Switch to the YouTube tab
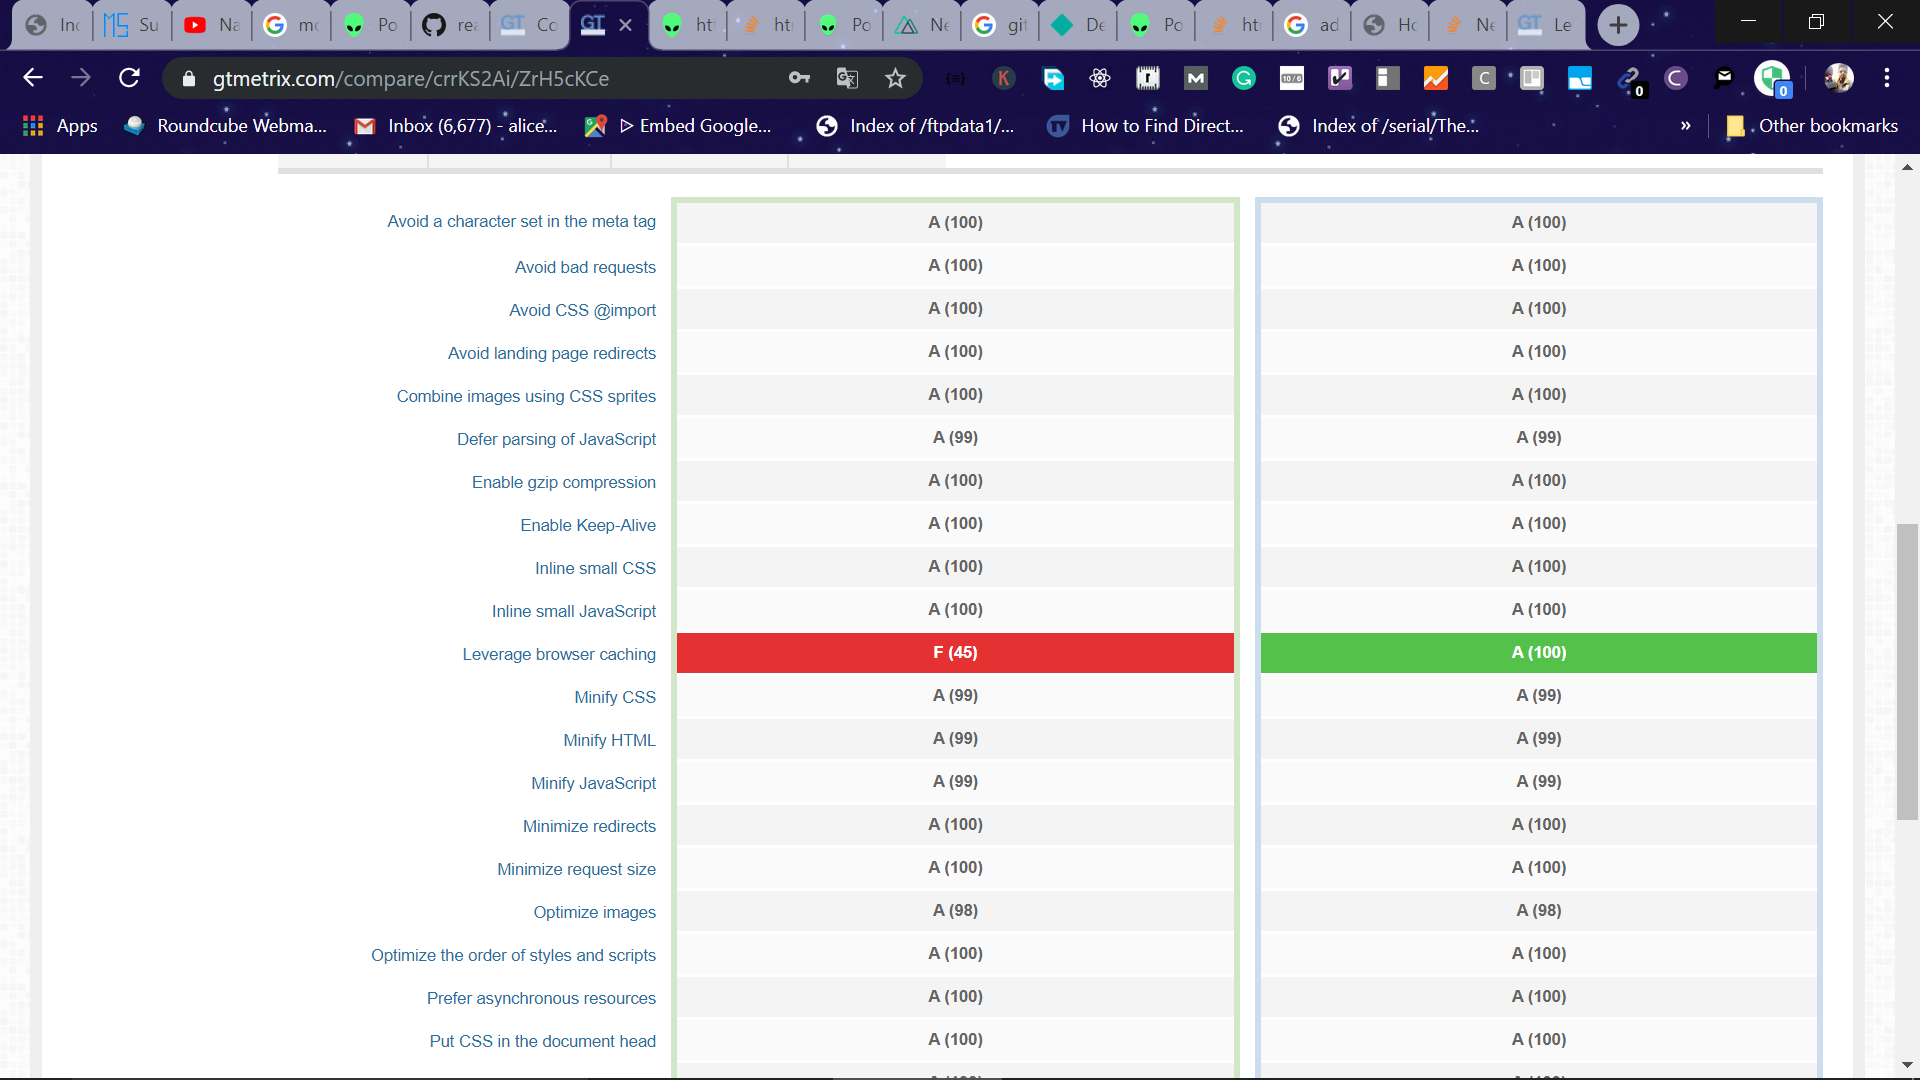The width and height of the screenshot is (1920, 1080). [211, 25]
